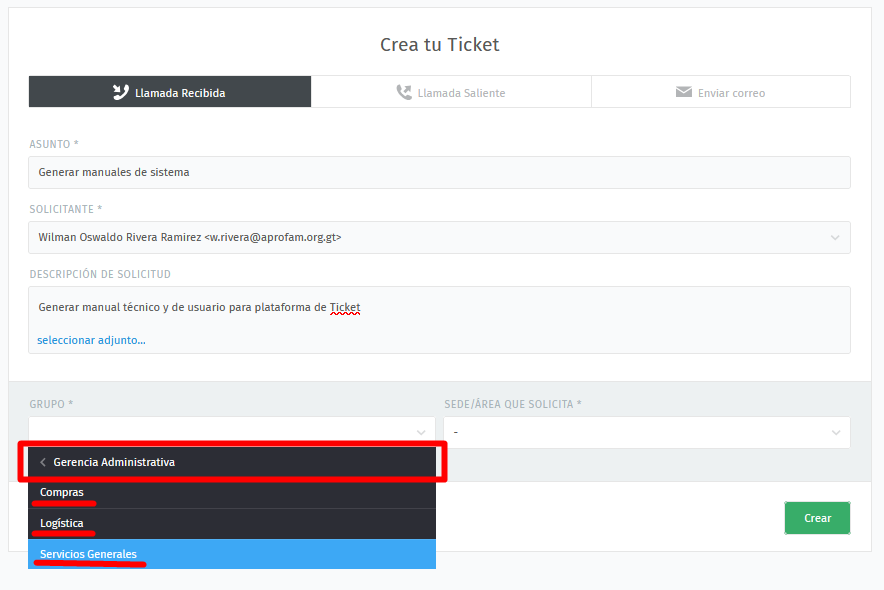Choose the Logística group option
Screen dimensions: 884x590
(x=232, y=524)
